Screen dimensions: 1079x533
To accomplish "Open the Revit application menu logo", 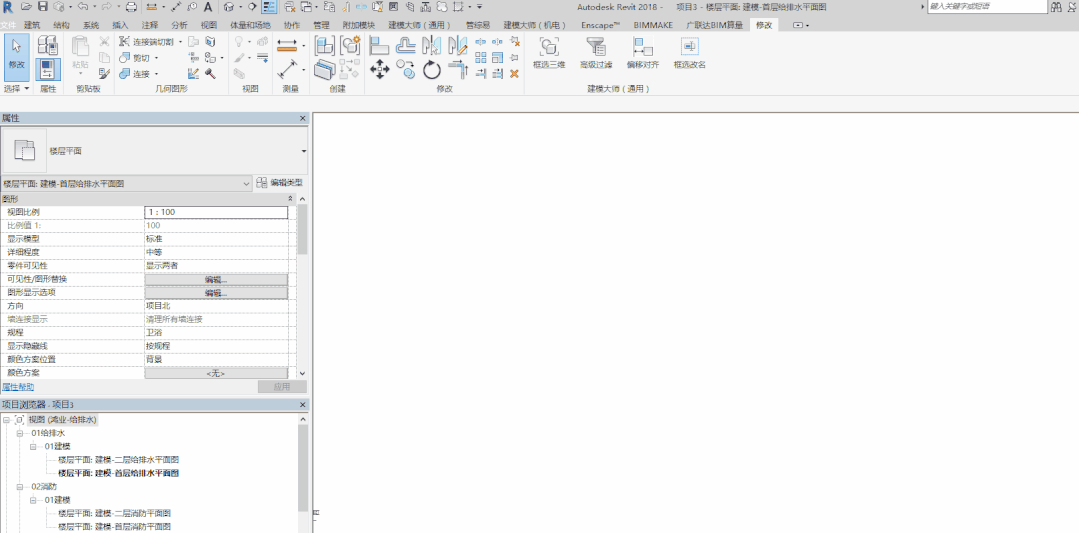I will (8, 6).
